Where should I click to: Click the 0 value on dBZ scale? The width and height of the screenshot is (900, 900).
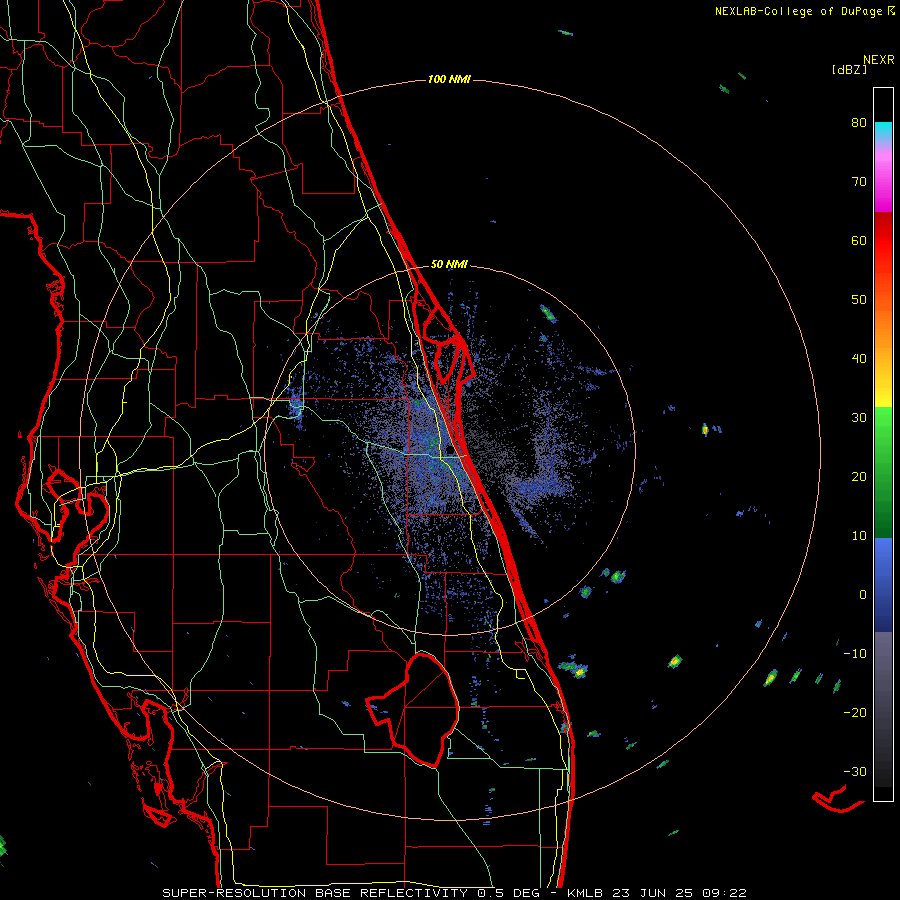pyautogui.click(x=863, y=595)
